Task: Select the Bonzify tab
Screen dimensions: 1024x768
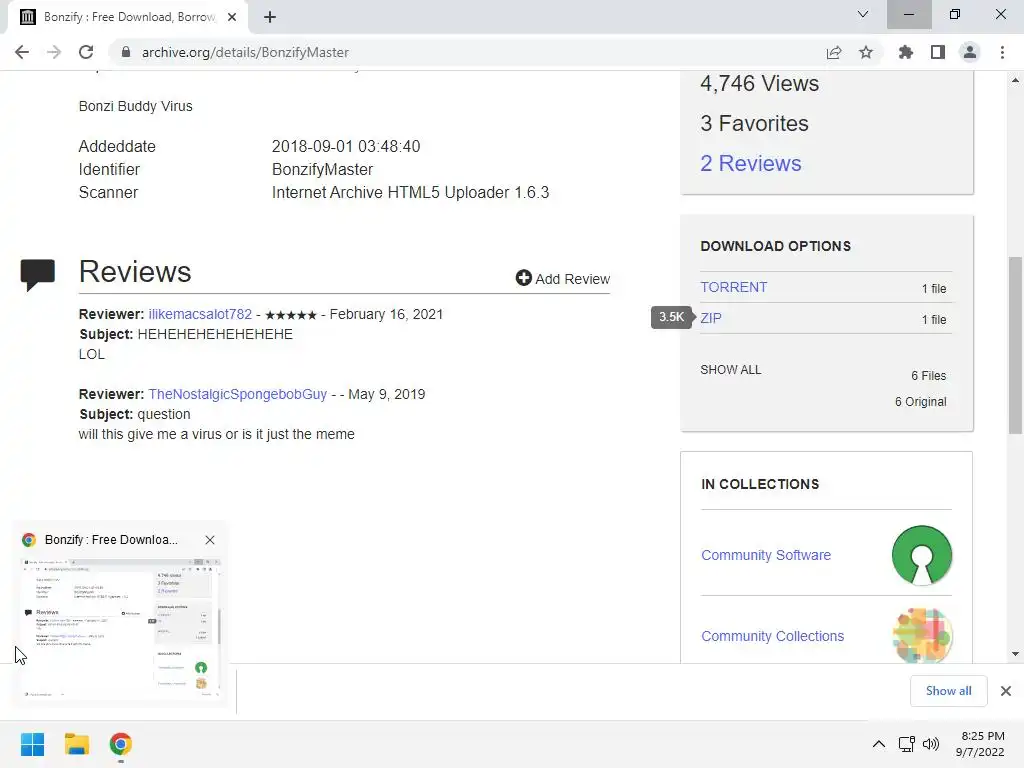Action: tap(127, 17)
